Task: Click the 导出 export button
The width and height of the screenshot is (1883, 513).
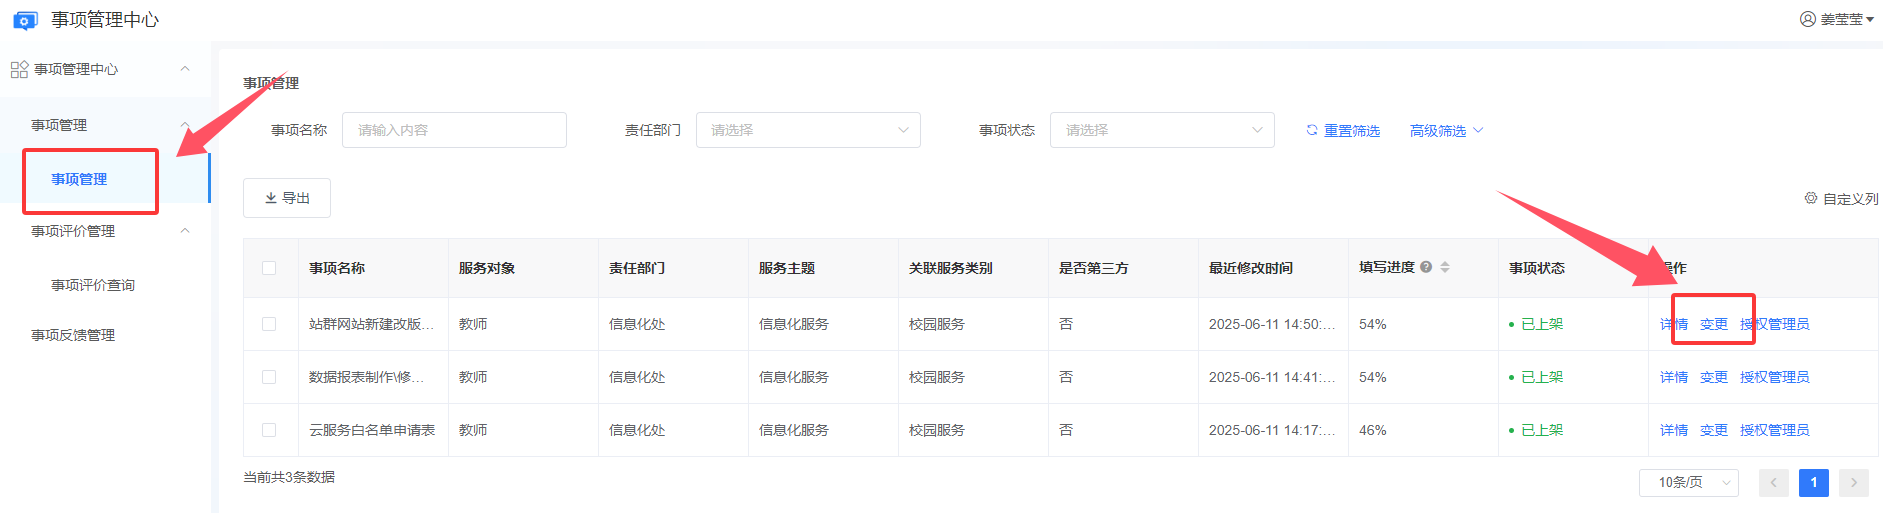Action: point(287,198)
